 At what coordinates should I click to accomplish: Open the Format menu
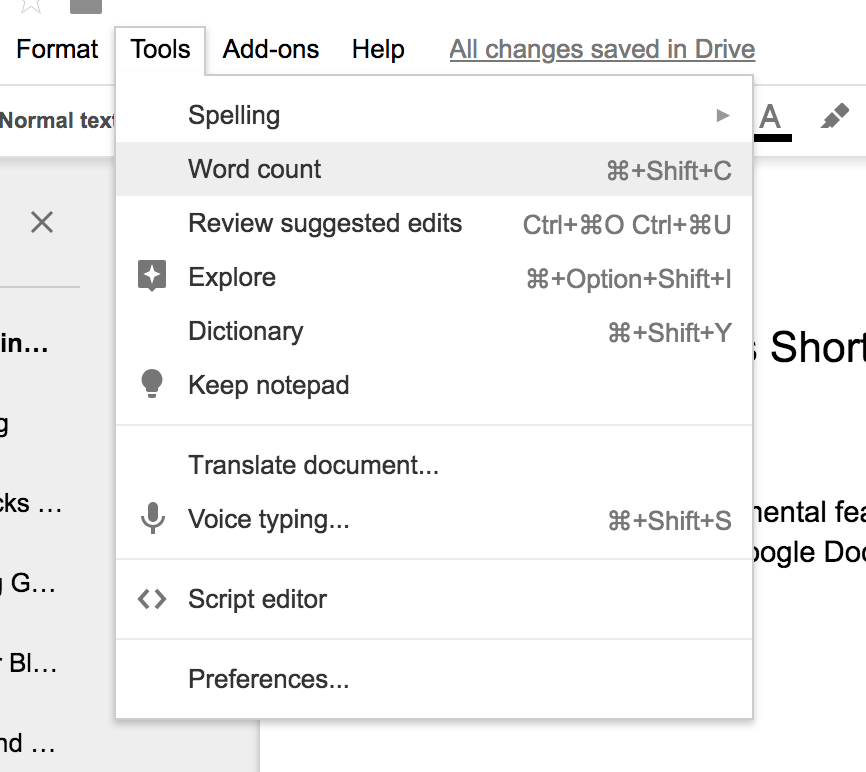pos(57,49)
